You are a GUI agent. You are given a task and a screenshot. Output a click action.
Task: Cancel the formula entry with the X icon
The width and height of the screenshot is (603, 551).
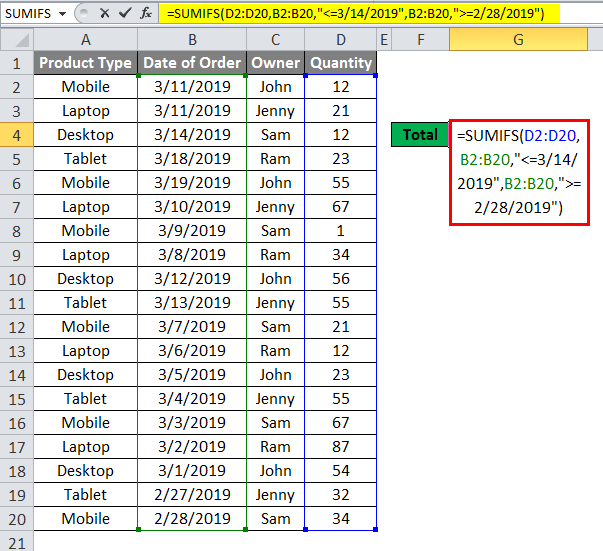[x=104, y=13]
